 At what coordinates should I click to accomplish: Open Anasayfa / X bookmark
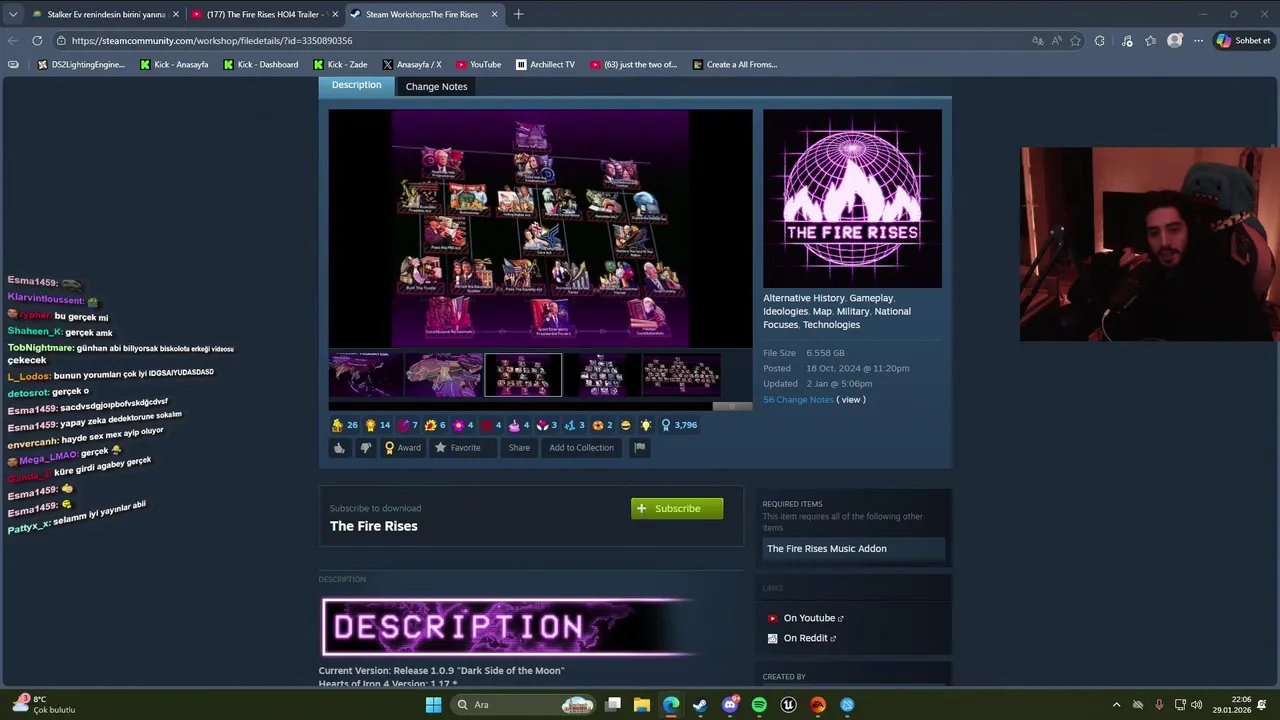click(x=412, y=65)
